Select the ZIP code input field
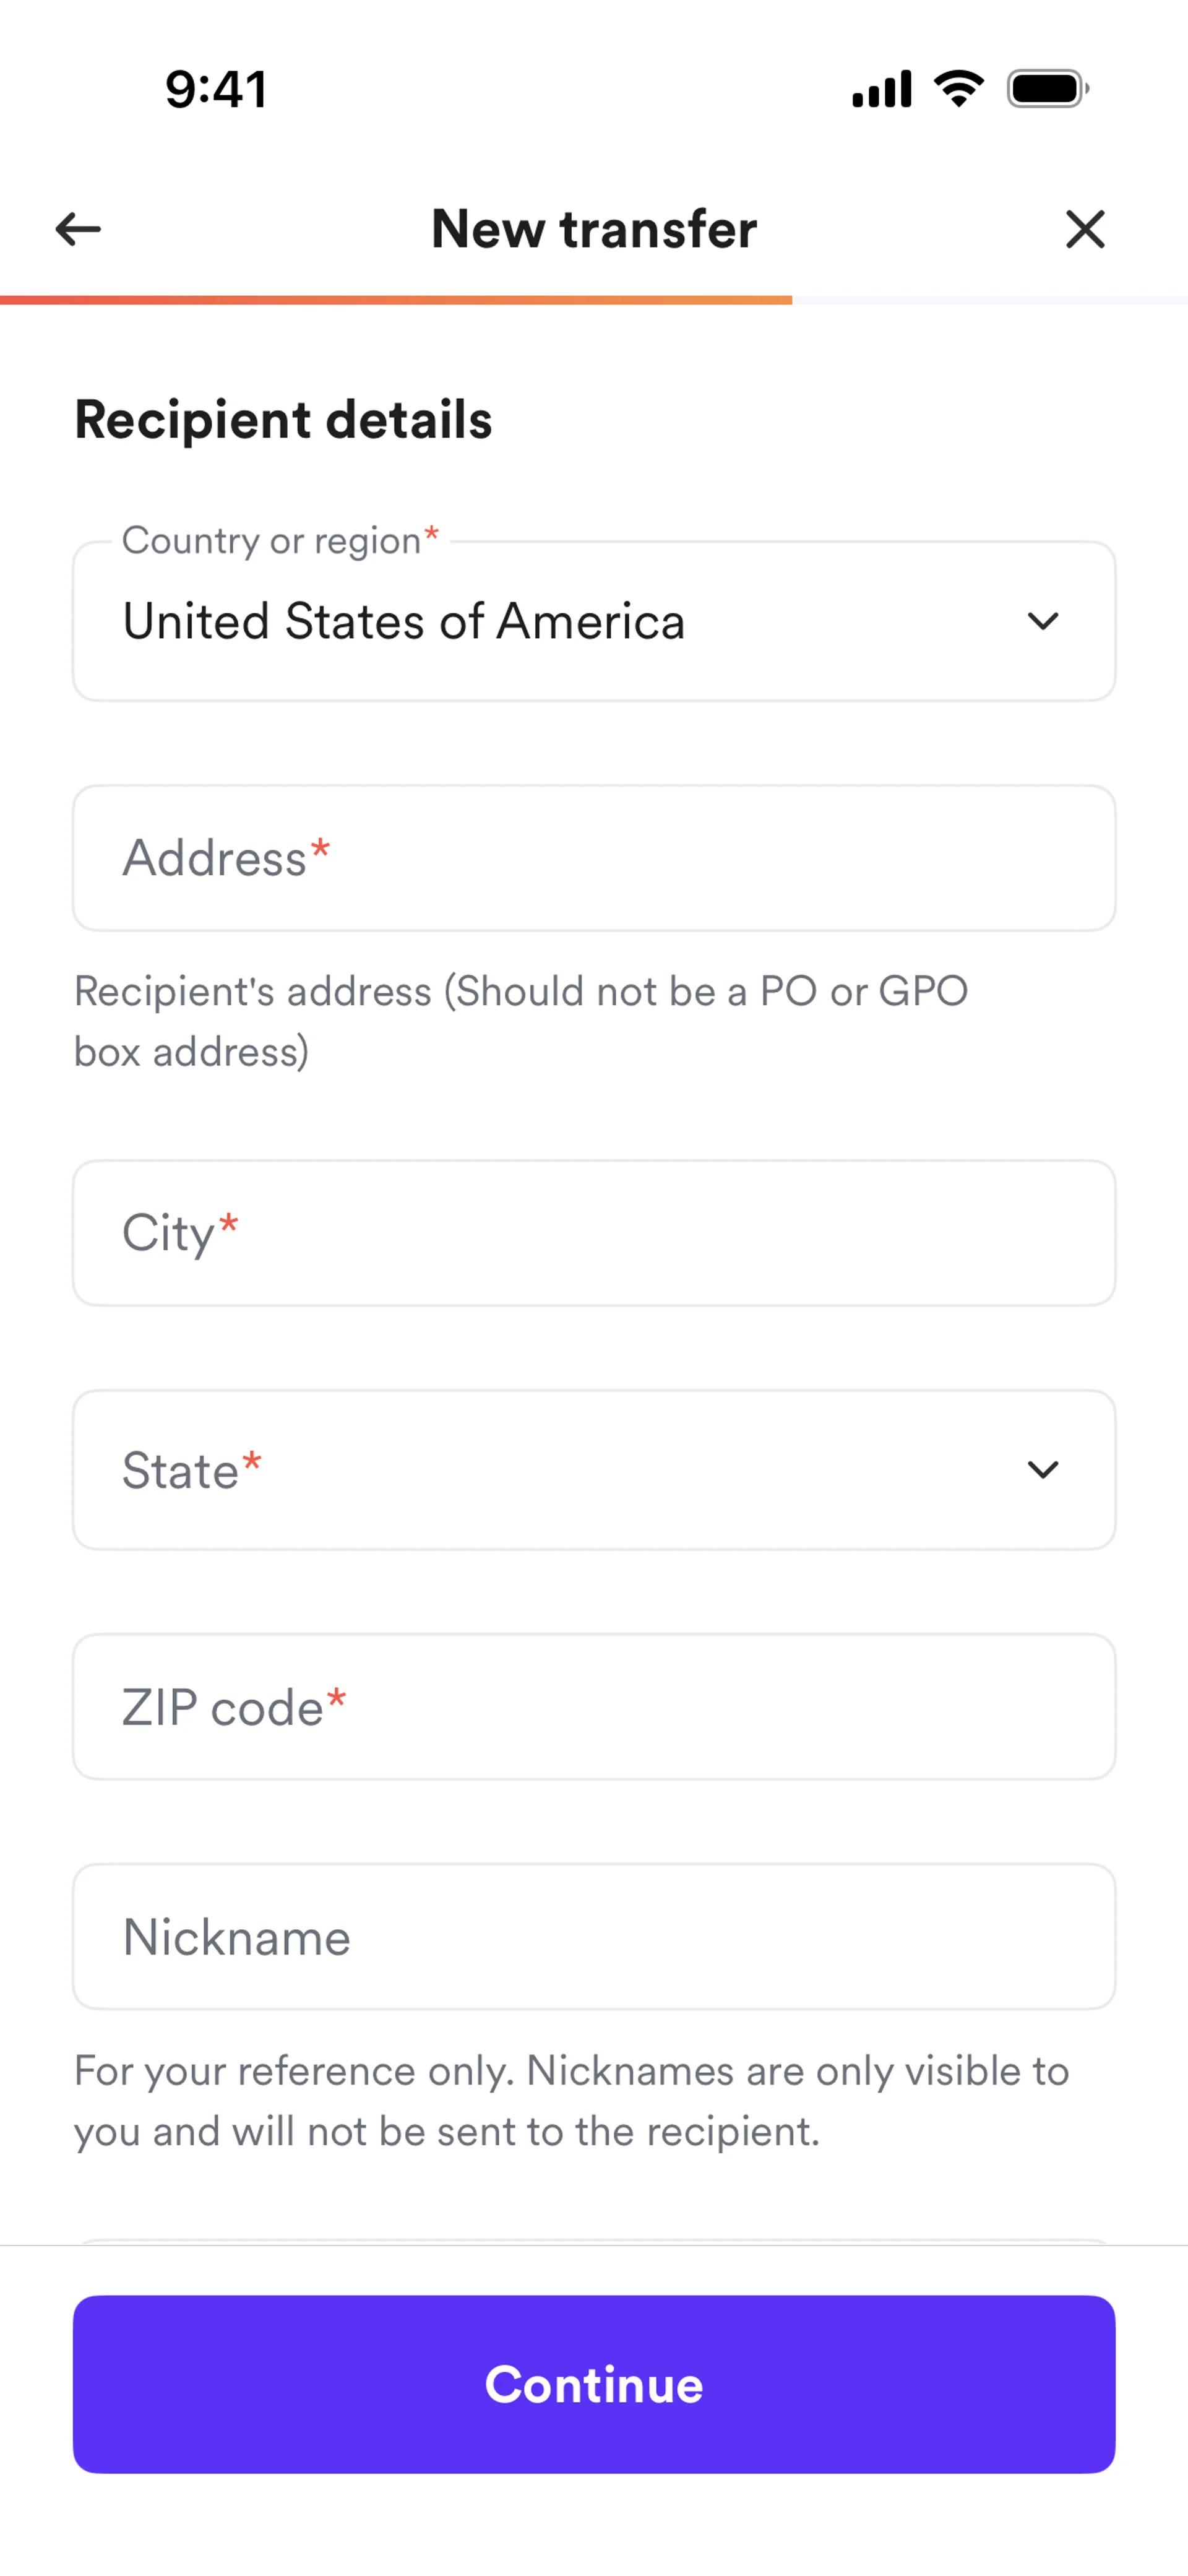This screenshot has width=1188, height=2576. point(594,1707)
